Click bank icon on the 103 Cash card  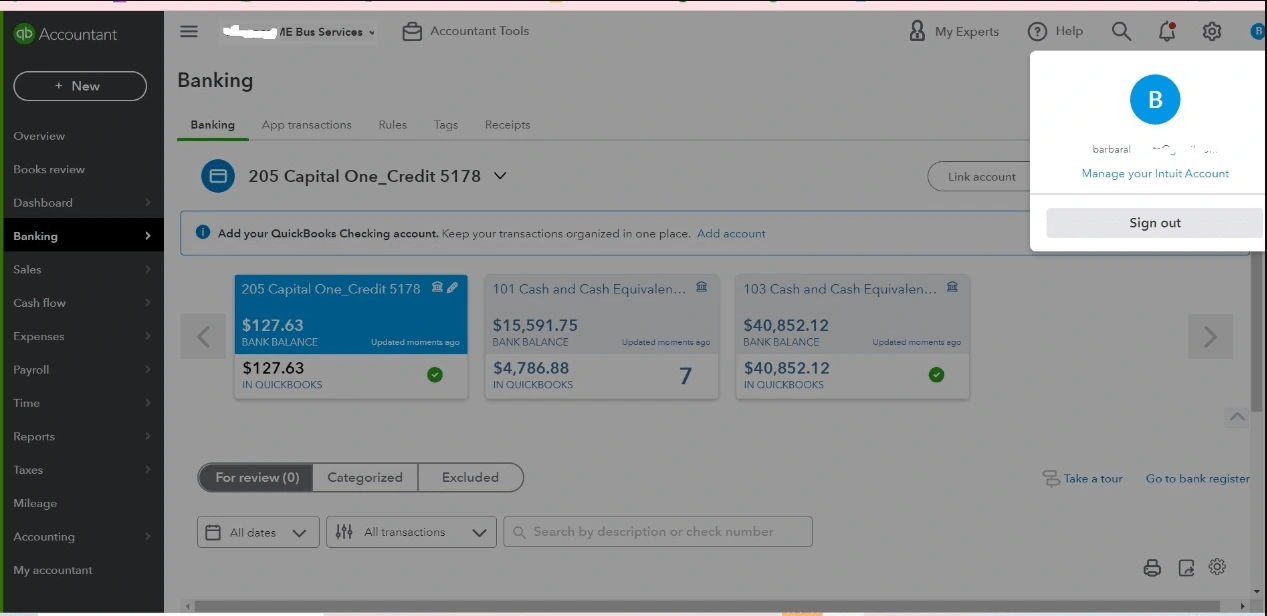[x=952, y=288]
